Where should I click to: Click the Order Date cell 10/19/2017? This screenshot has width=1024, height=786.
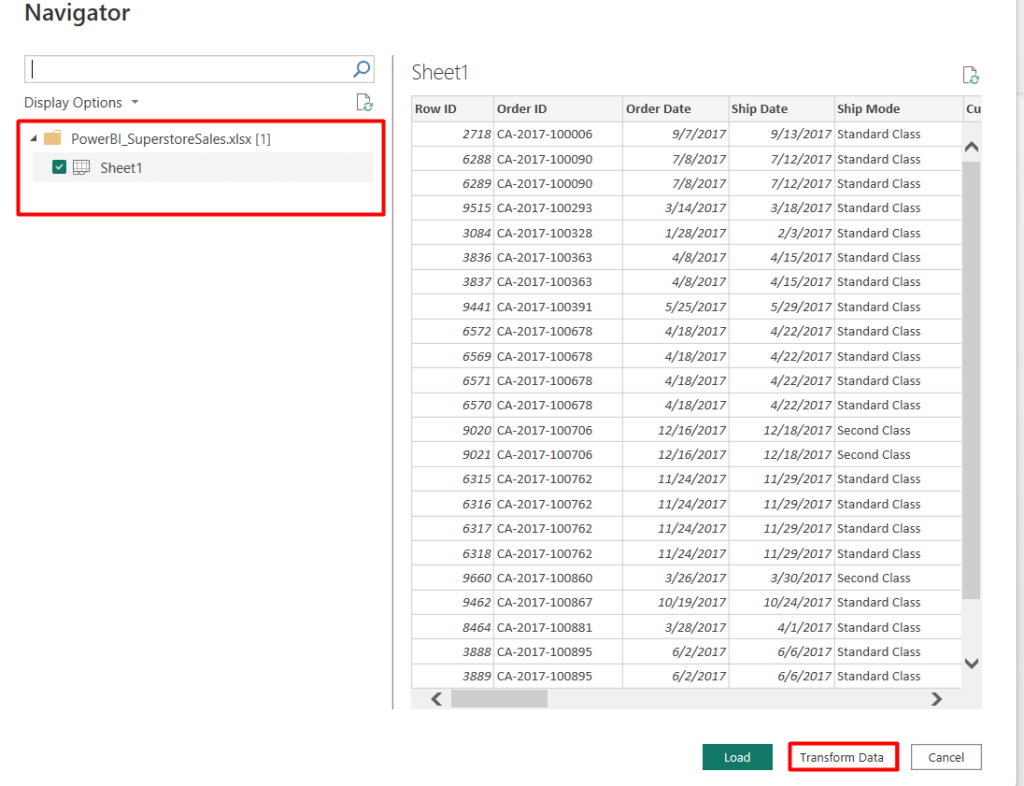point(675,603)
